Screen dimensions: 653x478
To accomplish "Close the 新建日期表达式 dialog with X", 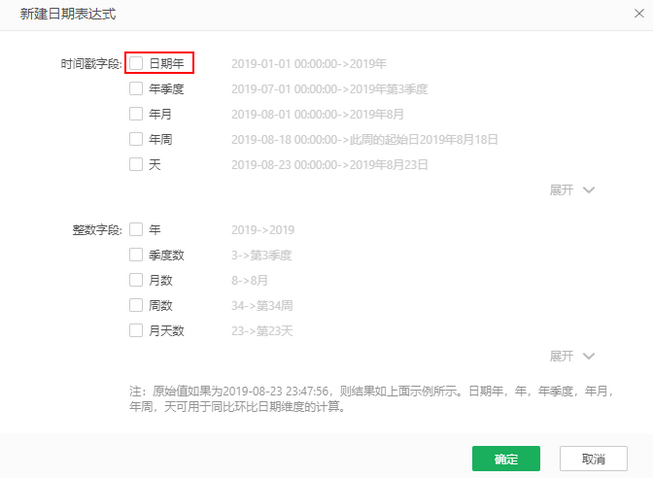I will tap(639, 13).
